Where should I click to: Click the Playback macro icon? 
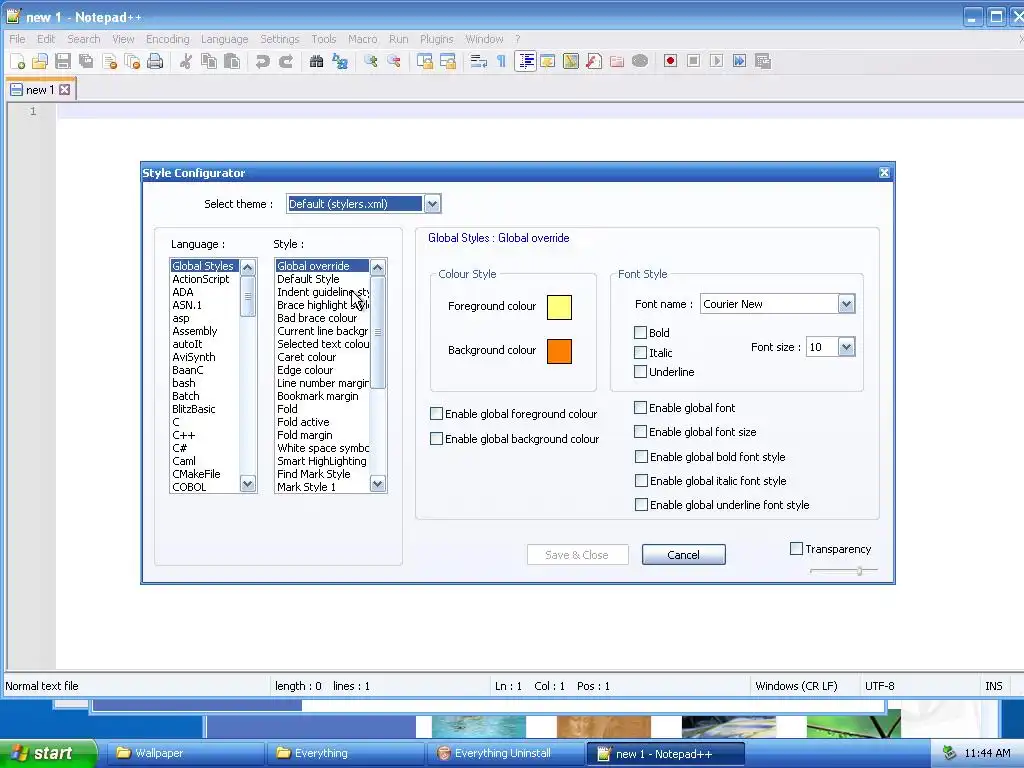[x=716, y=61]
